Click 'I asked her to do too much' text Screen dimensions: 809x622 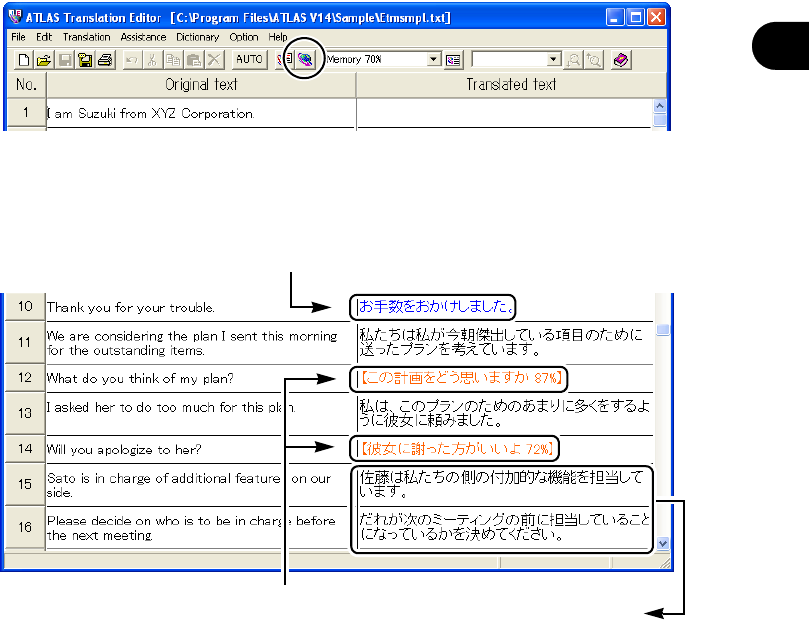click(x=171, y=407)
